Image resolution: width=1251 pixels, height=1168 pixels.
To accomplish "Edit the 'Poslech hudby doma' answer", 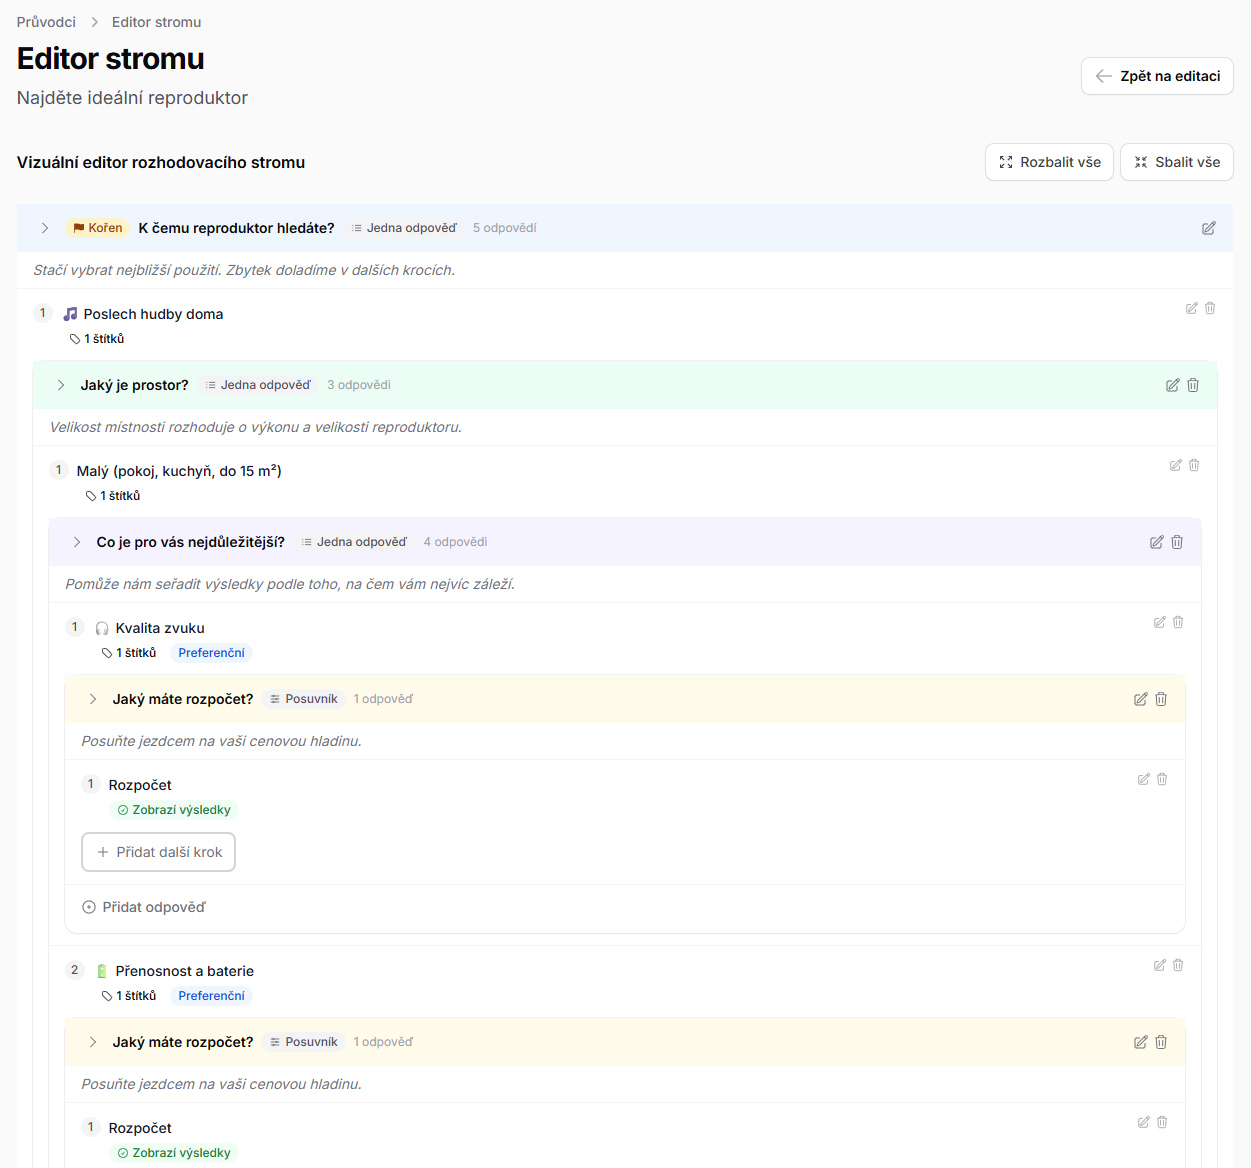I will pos(1192,308).
